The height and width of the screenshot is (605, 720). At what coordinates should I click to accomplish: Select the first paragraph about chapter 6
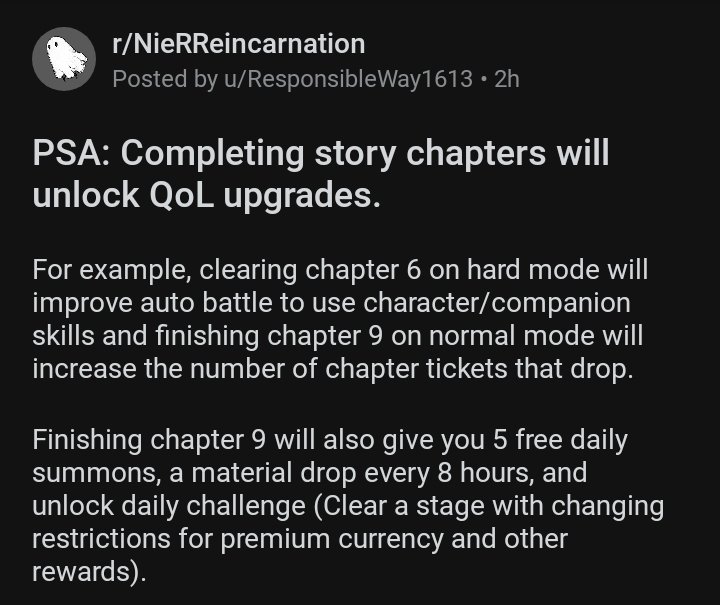[x=340, y=319]
